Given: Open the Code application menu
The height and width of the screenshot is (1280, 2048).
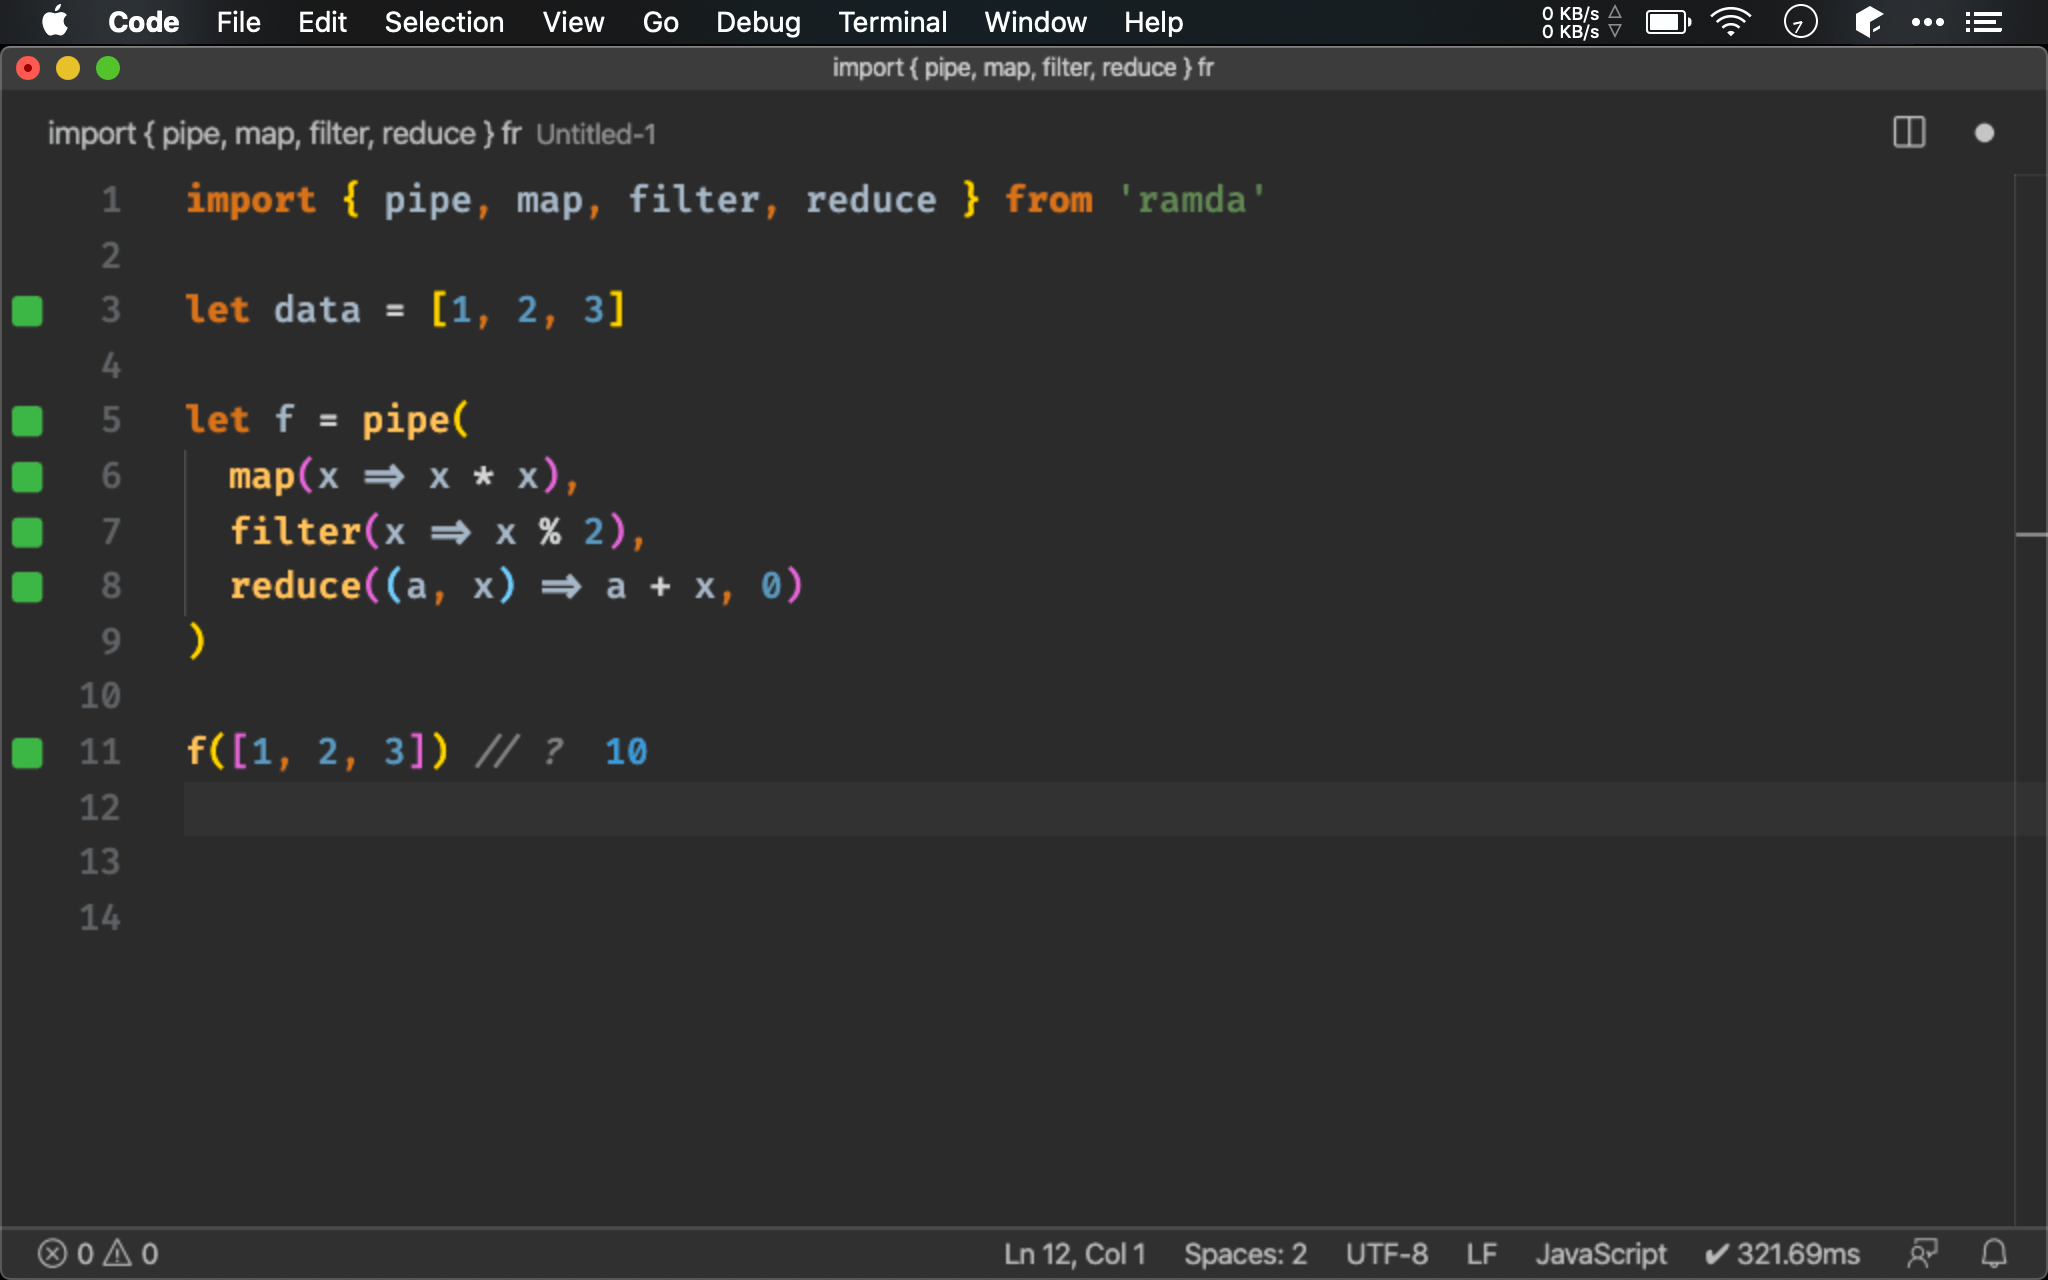Looking at the screenshot, I should (x=143, y=22).
